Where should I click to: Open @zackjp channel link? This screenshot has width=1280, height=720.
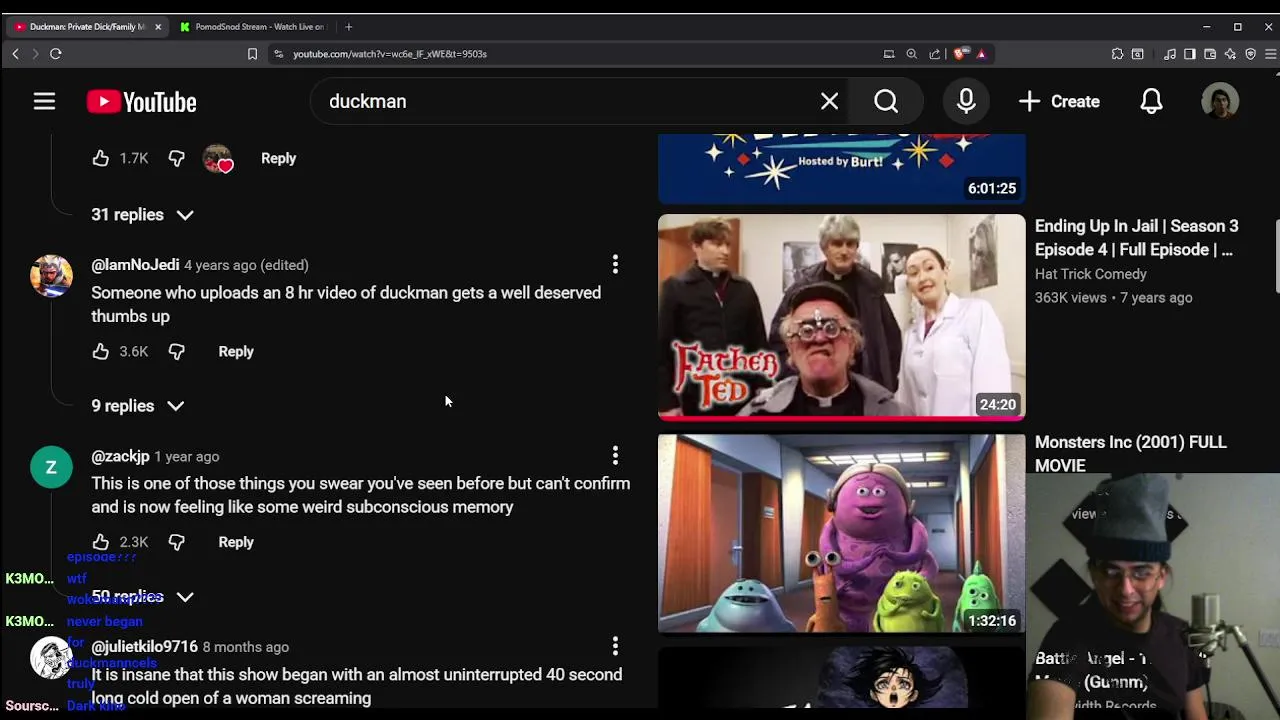pos(120,456)
